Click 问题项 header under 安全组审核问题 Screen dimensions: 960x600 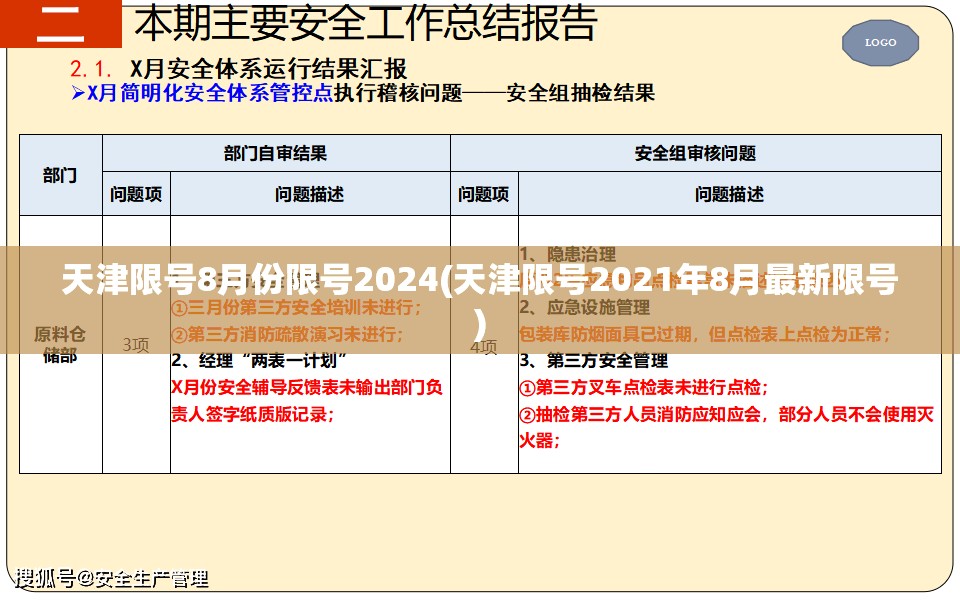click(484, 194)
